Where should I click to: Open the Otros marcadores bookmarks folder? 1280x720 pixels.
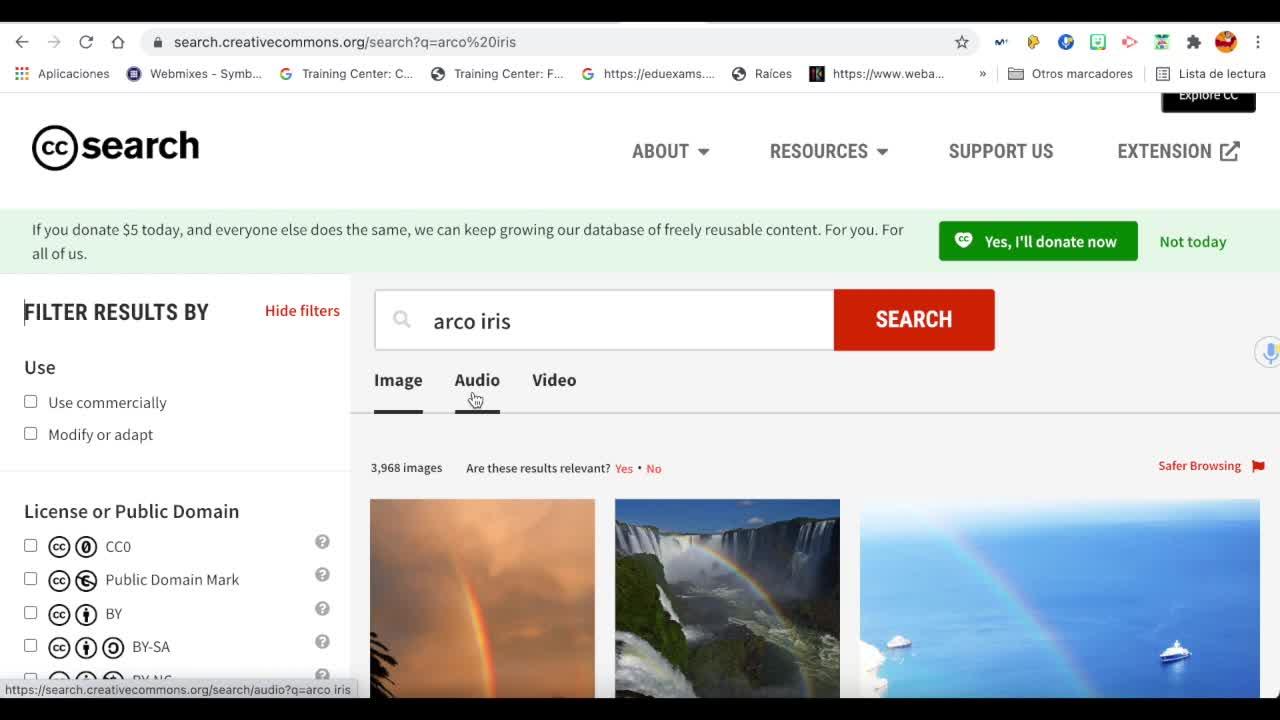point(1071,74)
